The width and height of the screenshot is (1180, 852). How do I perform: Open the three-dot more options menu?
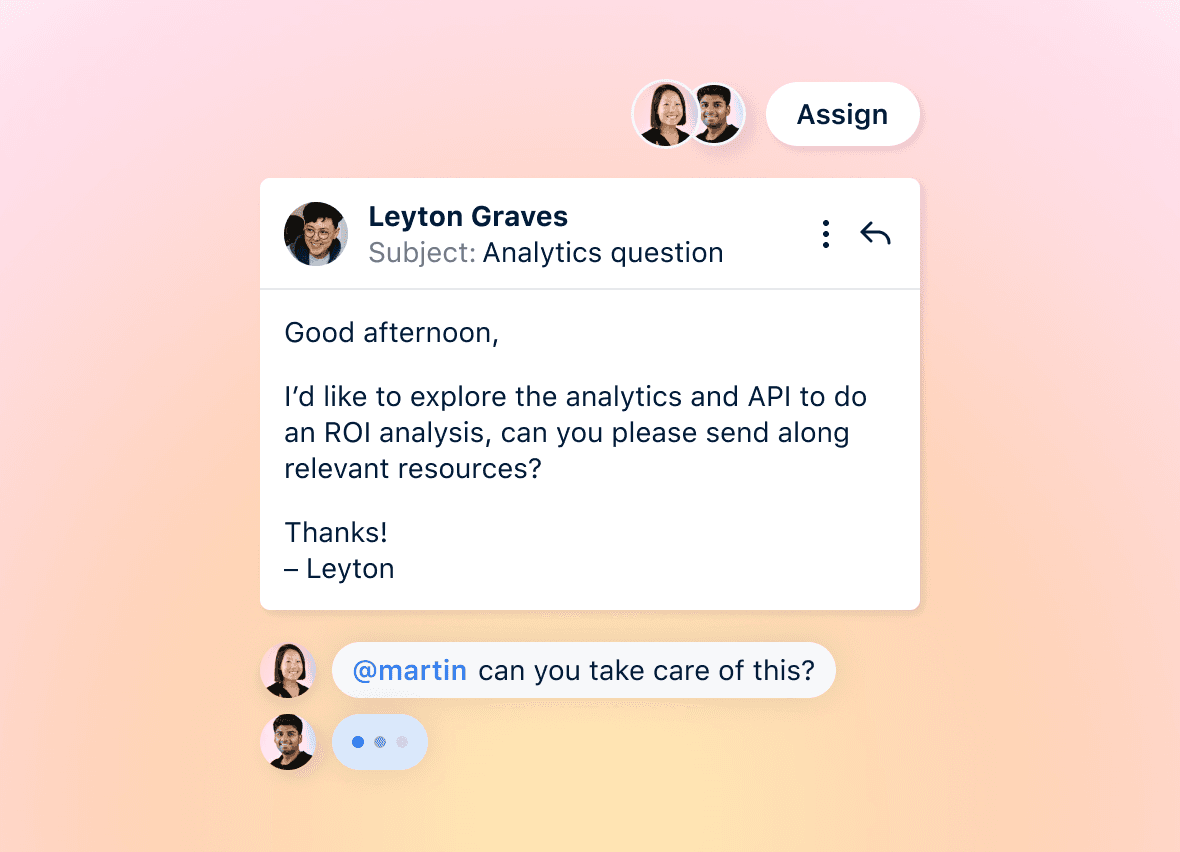coord(826,234)
